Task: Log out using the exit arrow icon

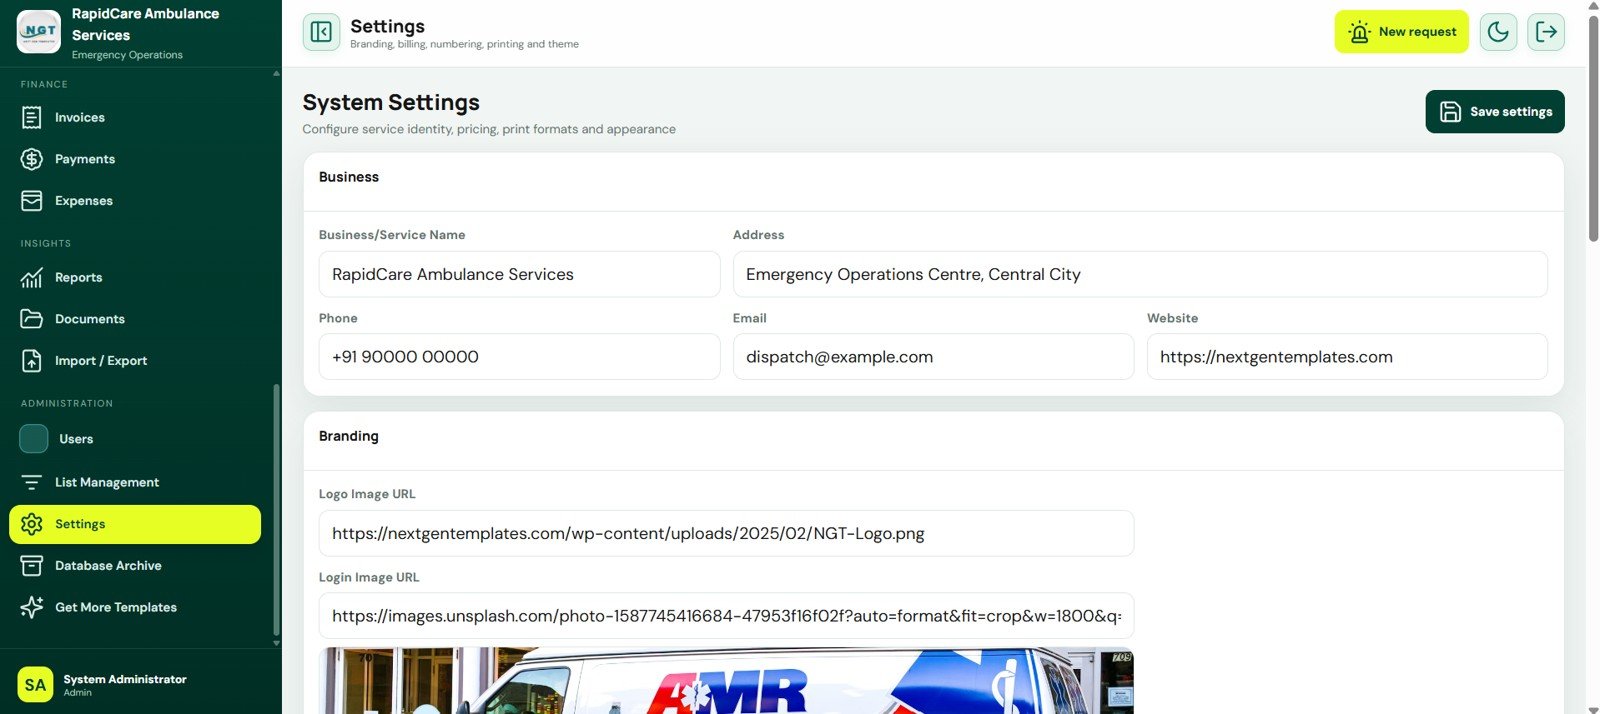Action: [1546, 32]
